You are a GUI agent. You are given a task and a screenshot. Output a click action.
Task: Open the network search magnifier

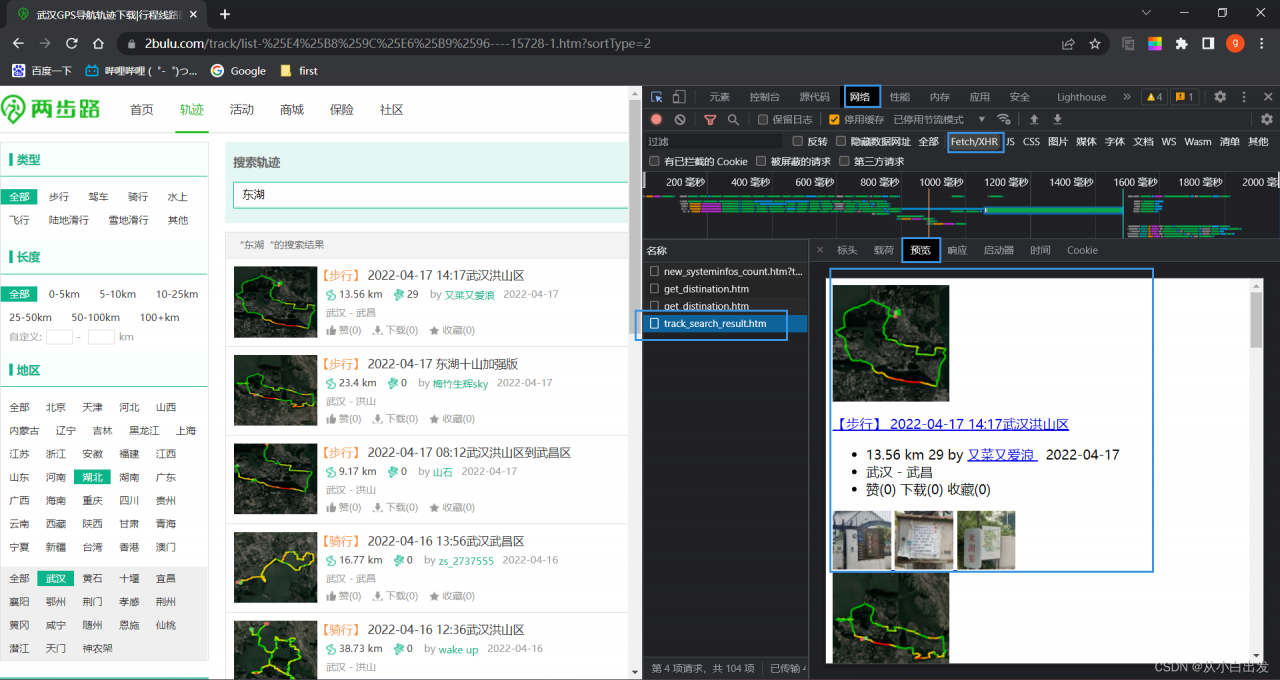pyautogui.click(x=733, y=120)
